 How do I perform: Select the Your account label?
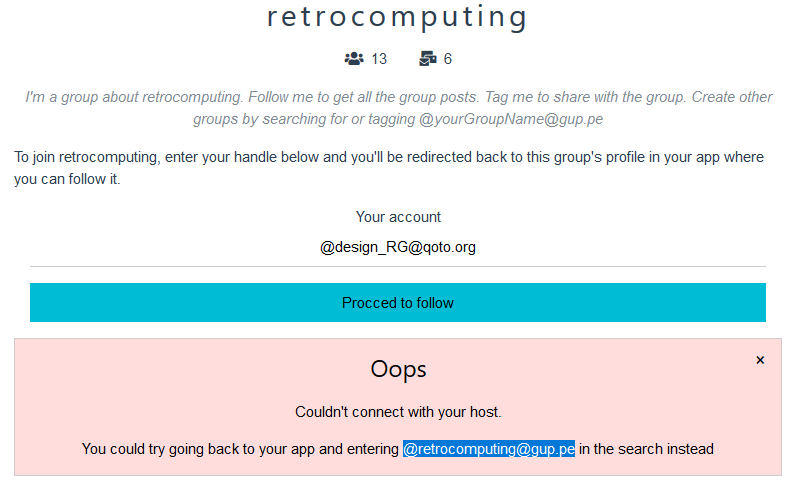click(398, 217)
